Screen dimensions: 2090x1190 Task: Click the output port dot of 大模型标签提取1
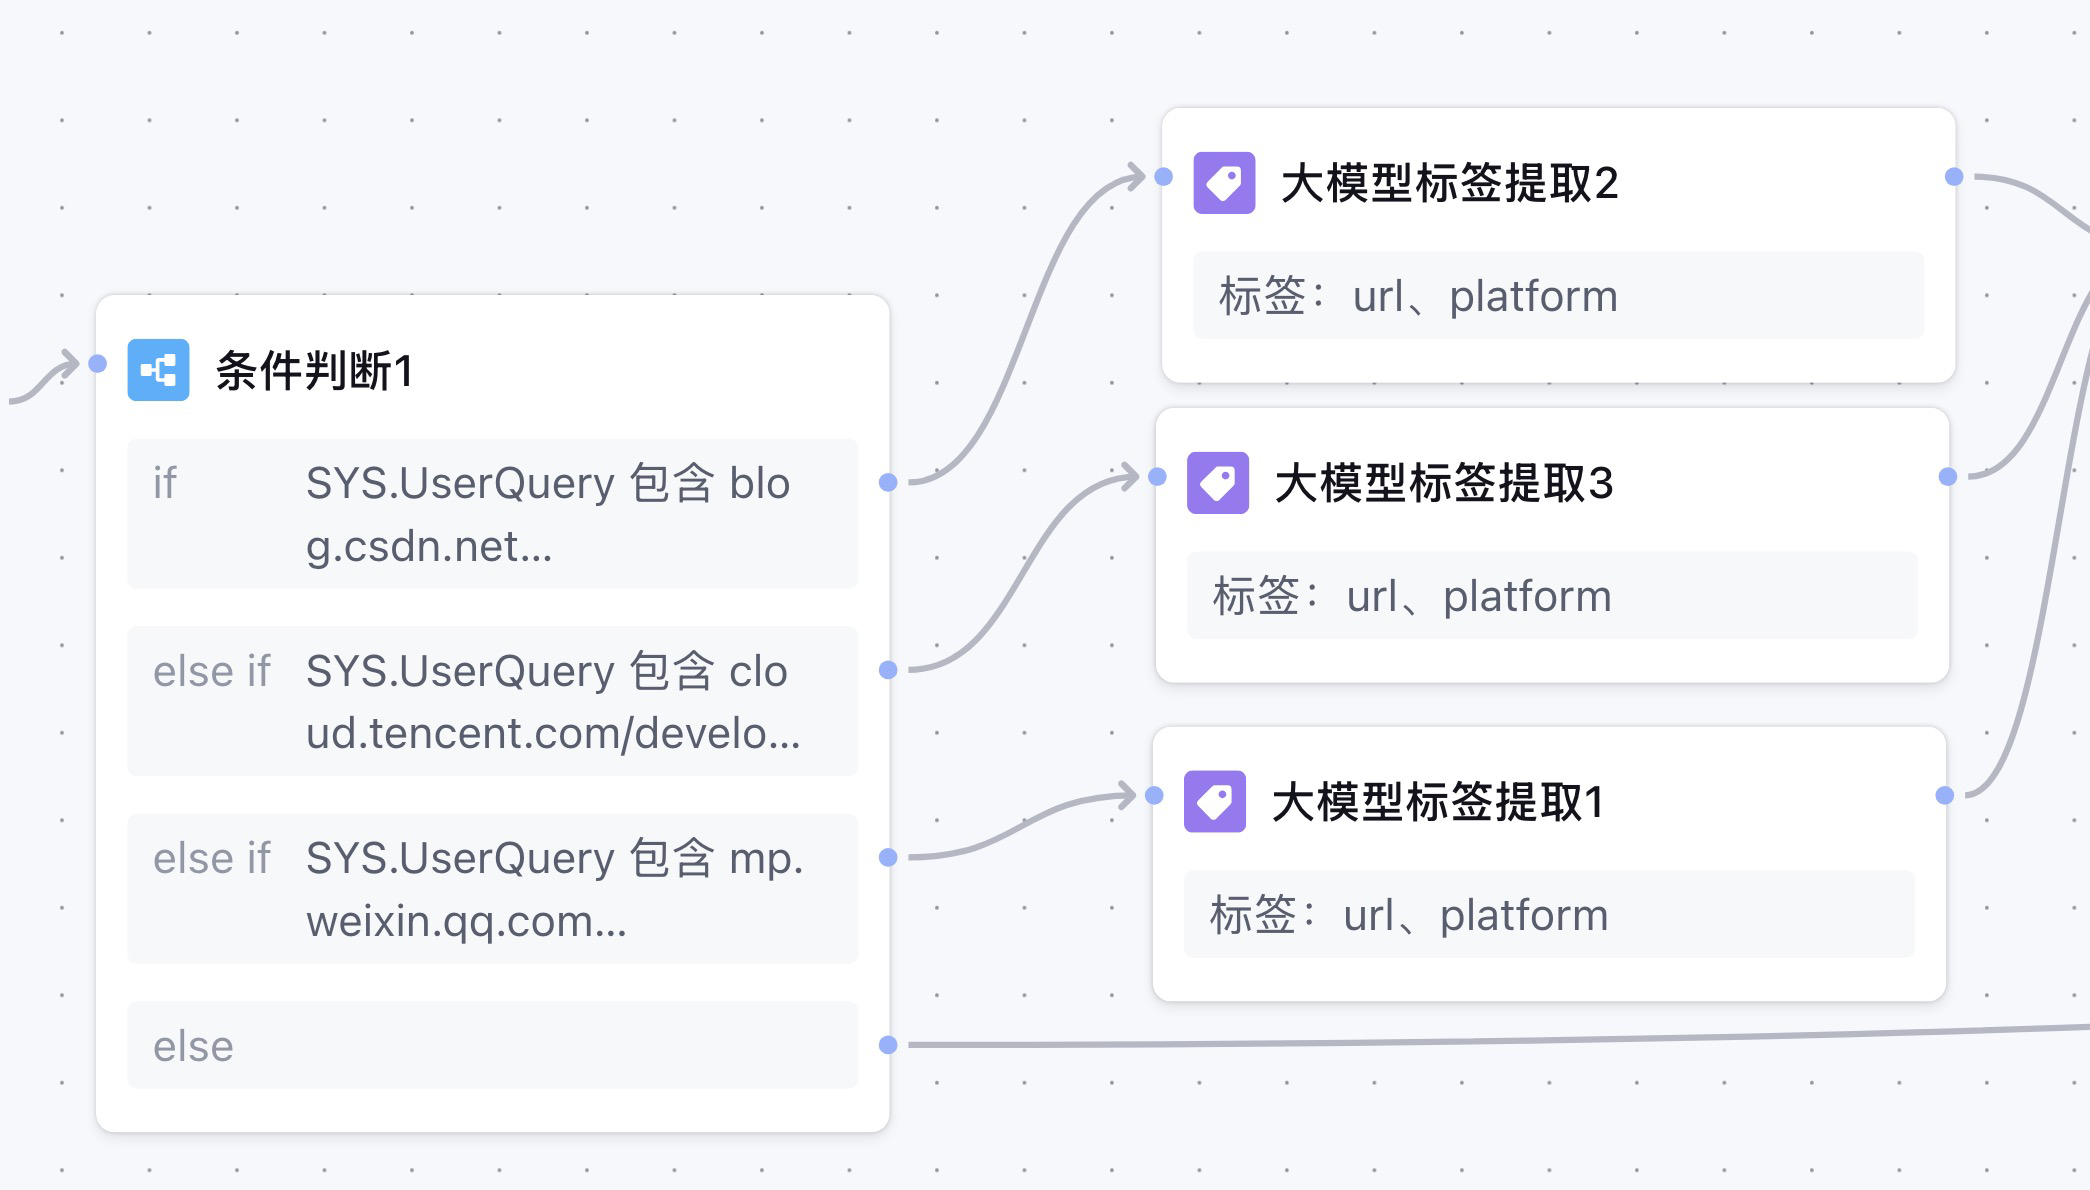point(1944,795)
